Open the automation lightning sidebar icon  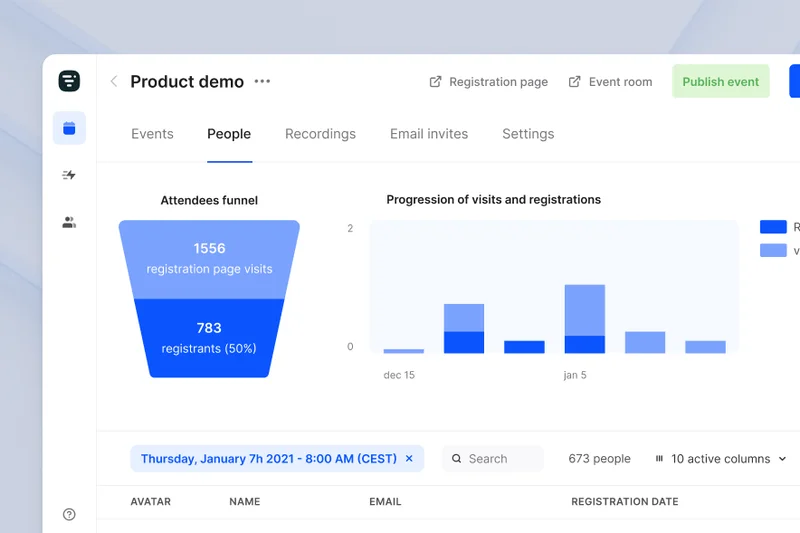pos(69,175)
